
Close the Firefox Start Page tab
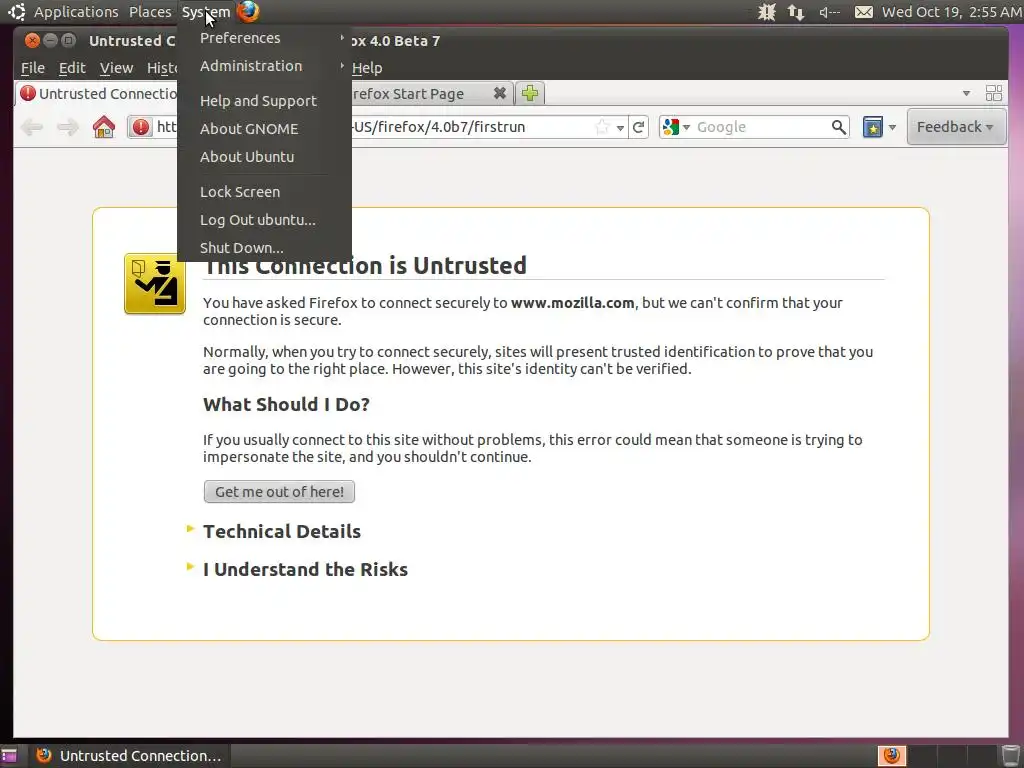tap(500, 93)
